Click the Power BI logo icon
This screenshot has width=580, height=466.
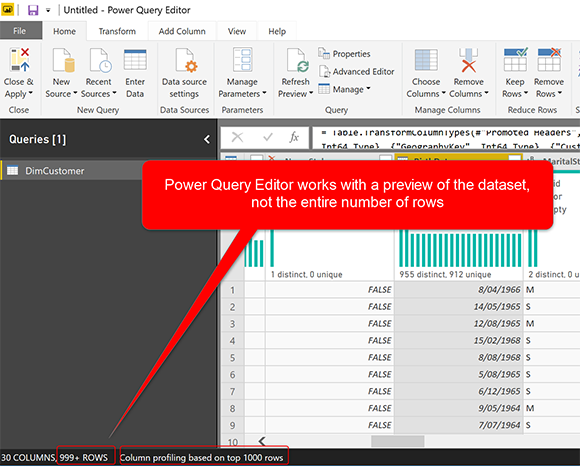pos(7,10)
